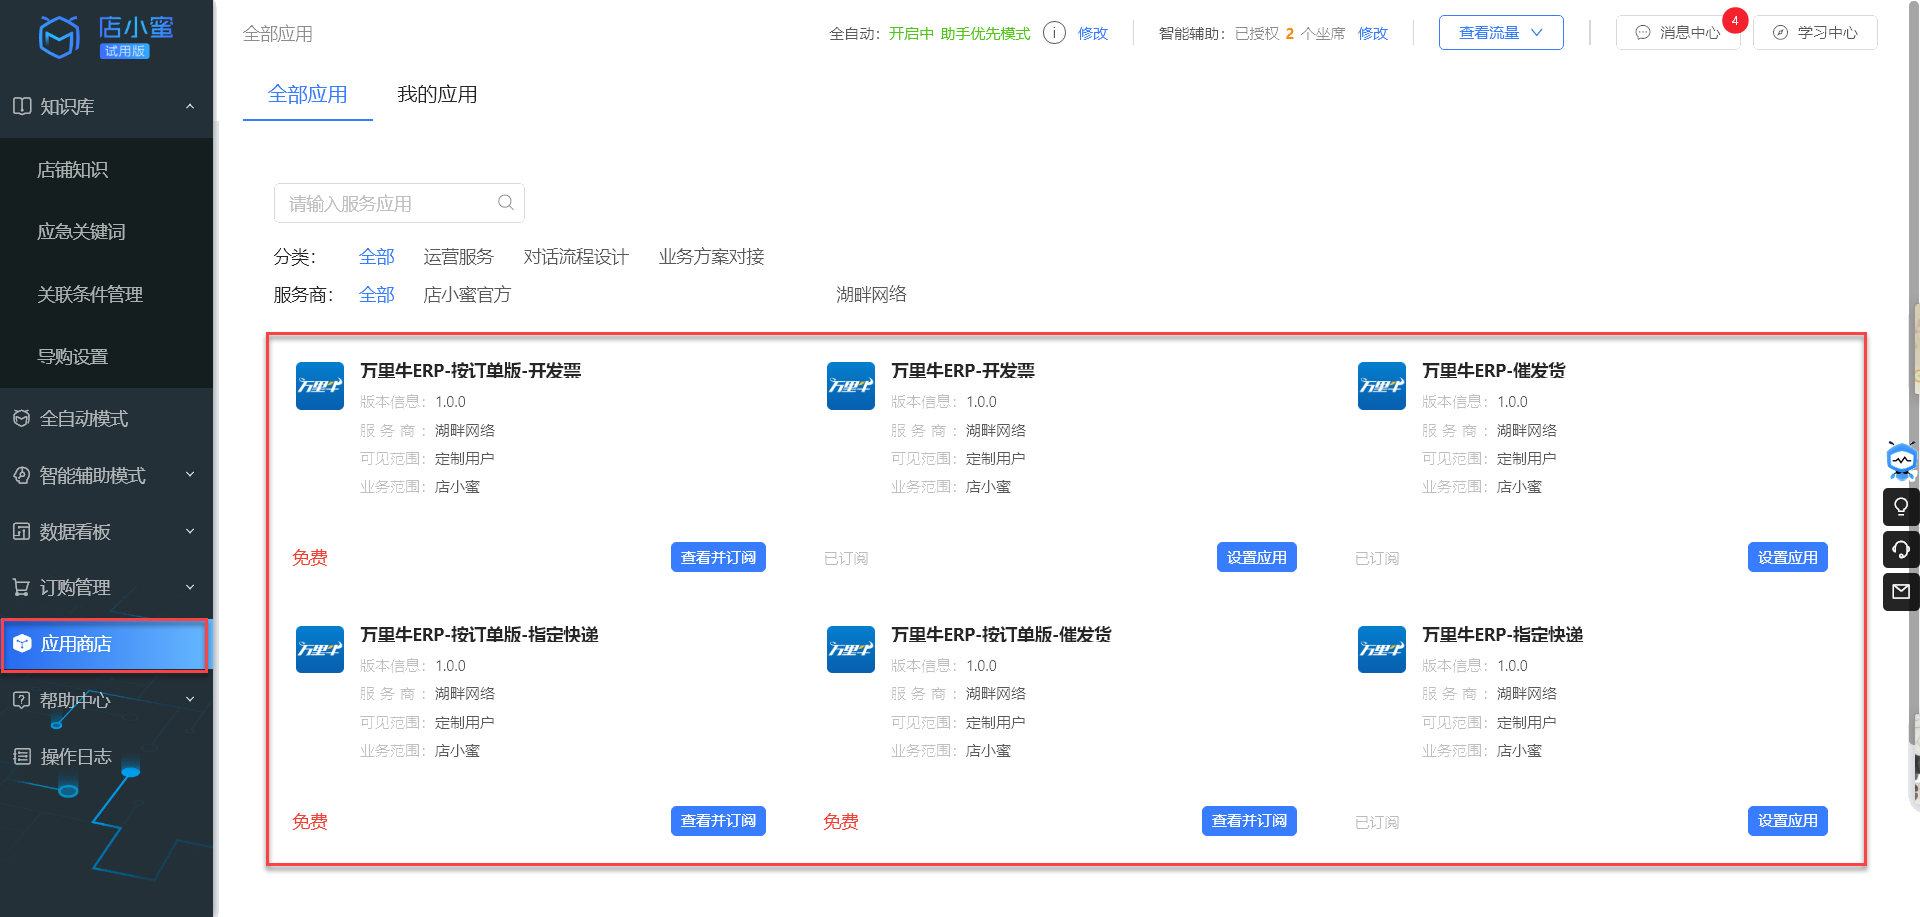Click the 订购管理 cart icon
This screenshot has height=917, width=1920.
22,587
